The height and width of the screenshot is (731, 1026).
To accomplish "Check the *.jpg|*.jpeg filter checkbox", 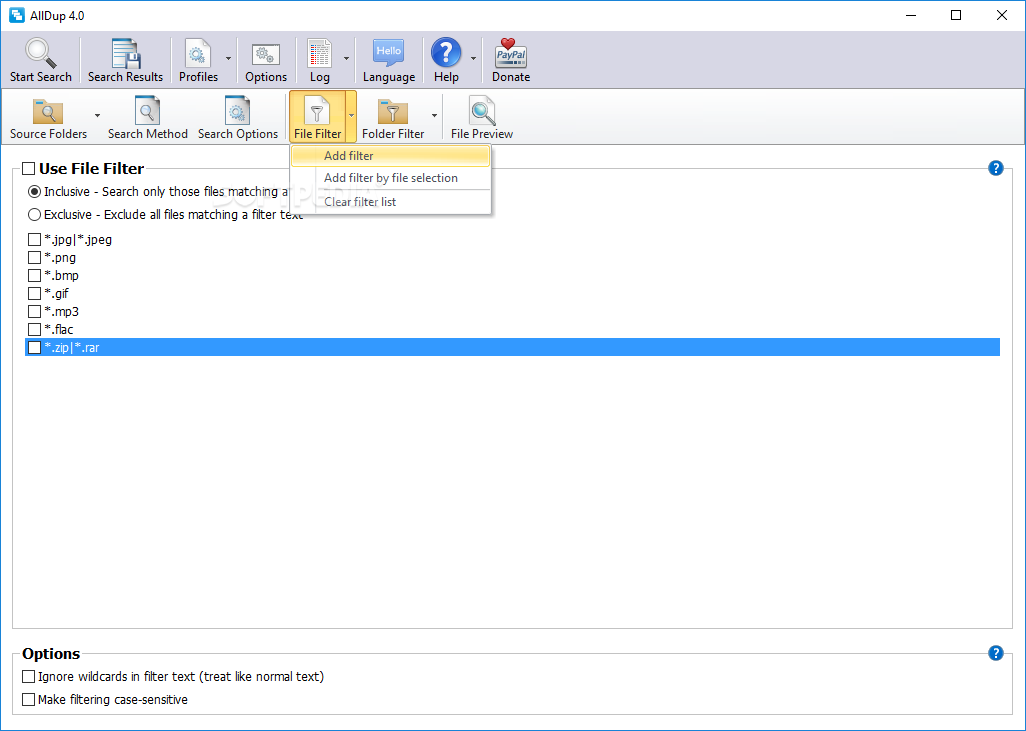I will [35, 240].
